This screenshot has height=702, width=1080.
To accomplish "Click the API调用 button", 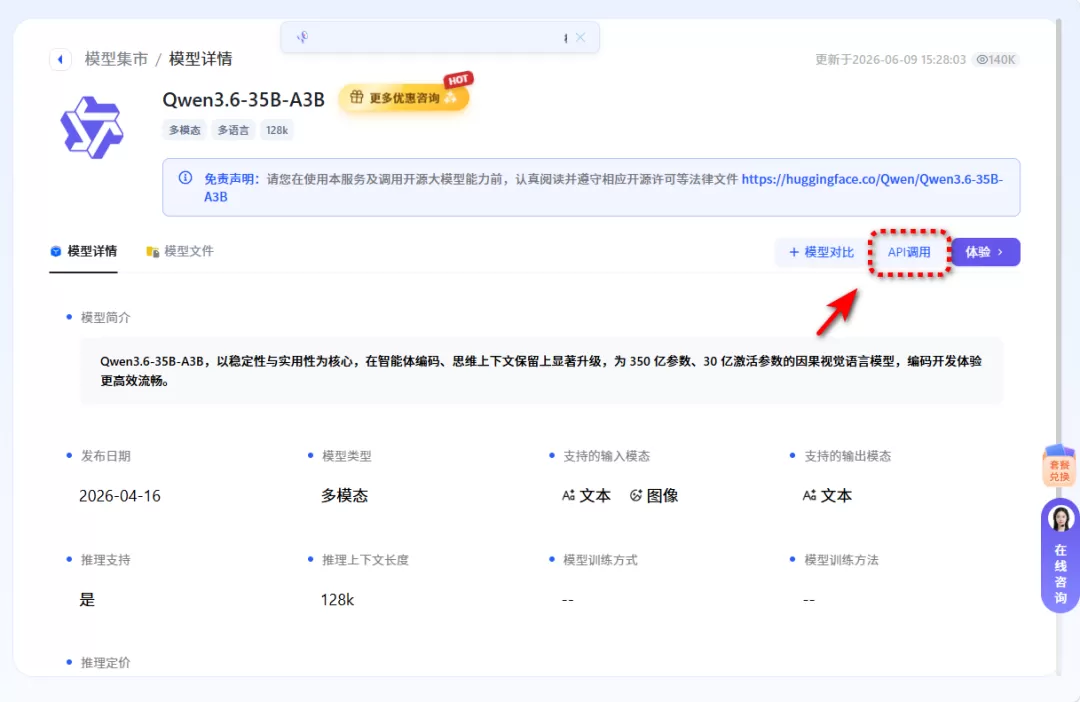I will [x=909, y=252].
